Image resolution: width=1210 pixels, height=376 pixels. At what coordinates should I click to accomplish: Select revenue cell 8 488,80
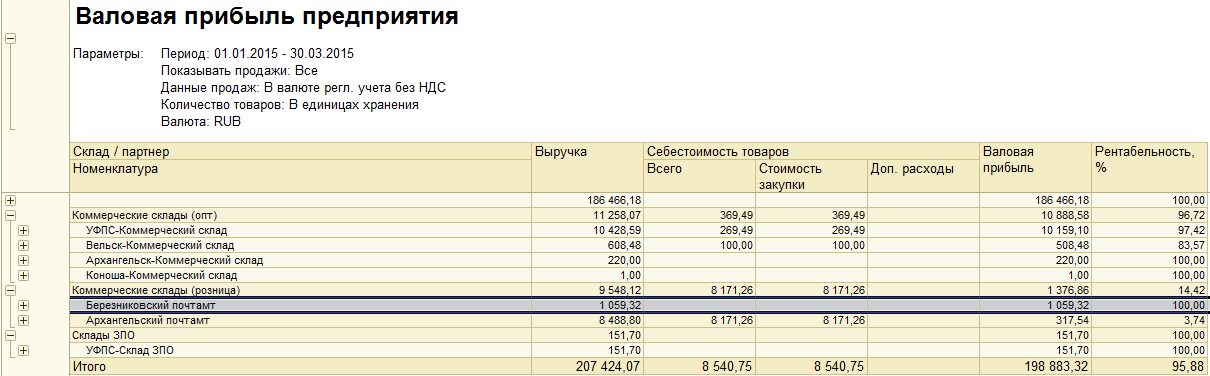588,320
